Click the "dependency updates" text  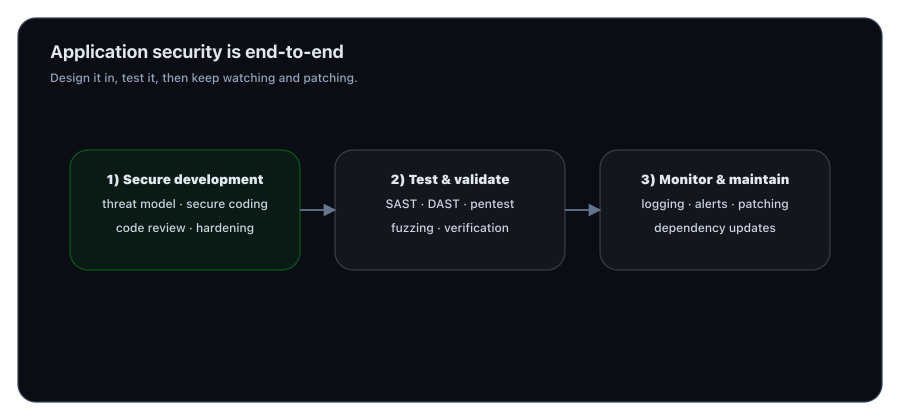[x=715, y=228]
